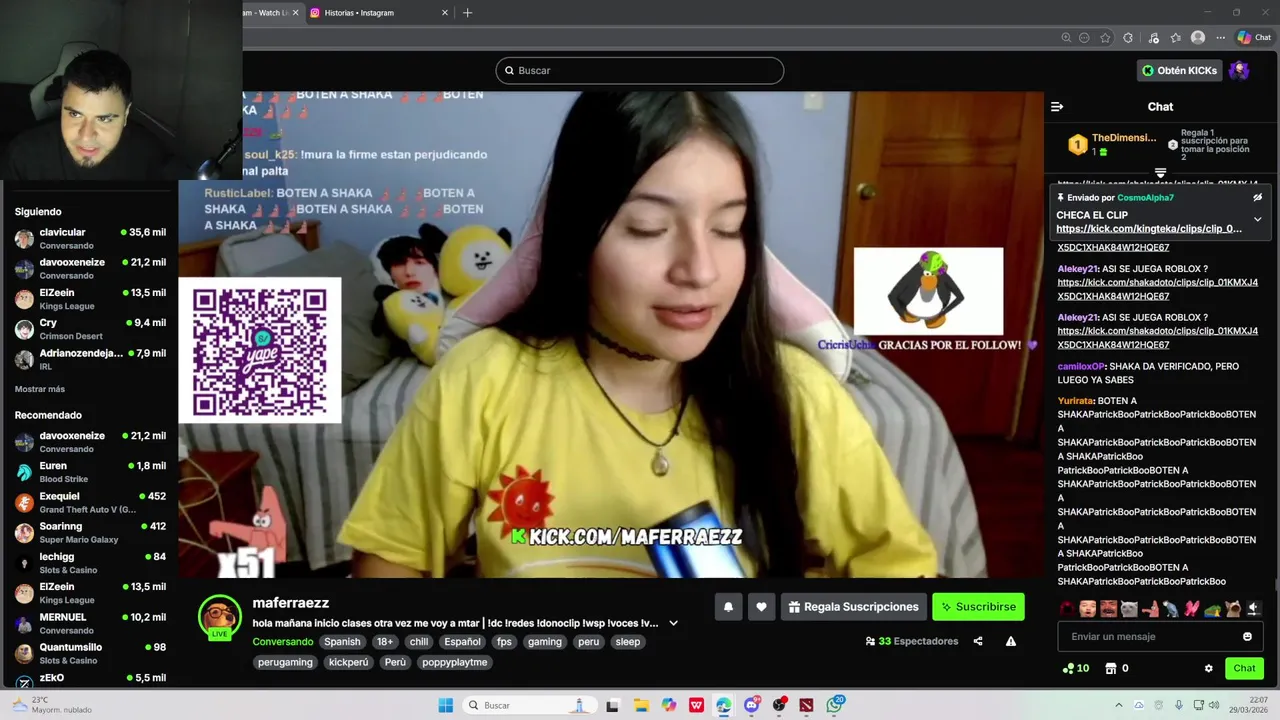This screenshot has width=1280, height=720.
Task: Click the media control music note icon
Action: tap(1153, 38)
